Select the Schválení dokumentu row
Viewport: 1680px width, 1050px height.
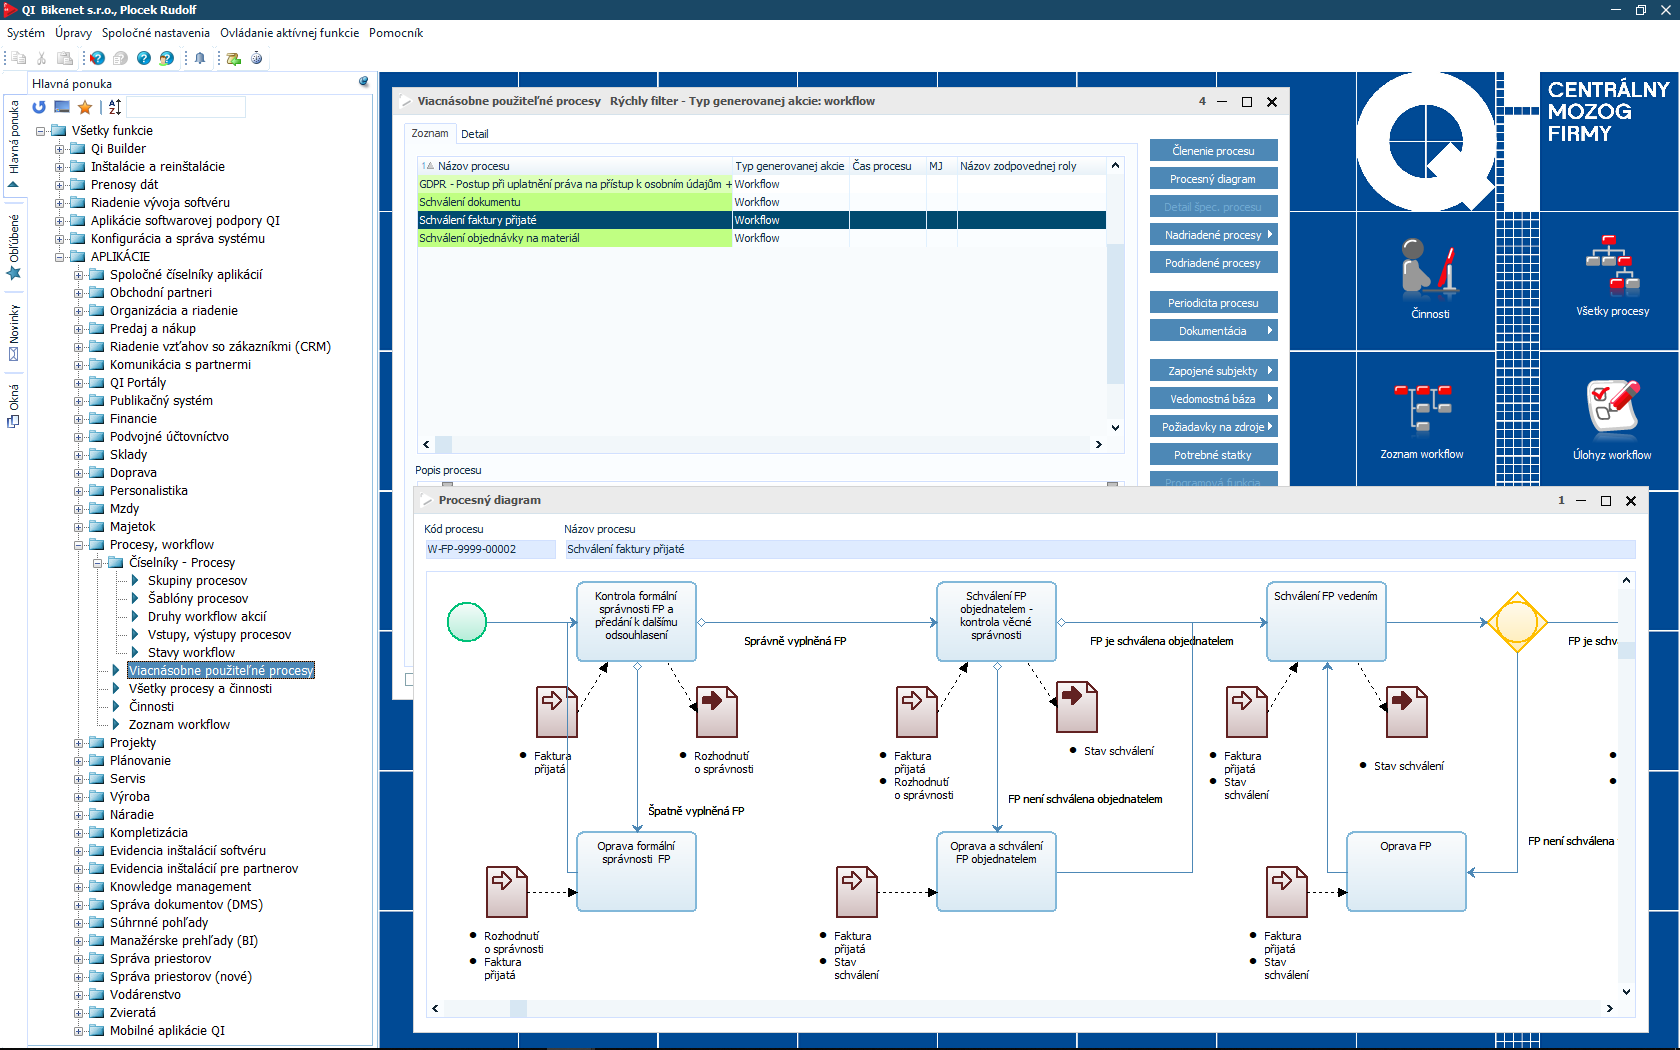(x=574, y=202)
